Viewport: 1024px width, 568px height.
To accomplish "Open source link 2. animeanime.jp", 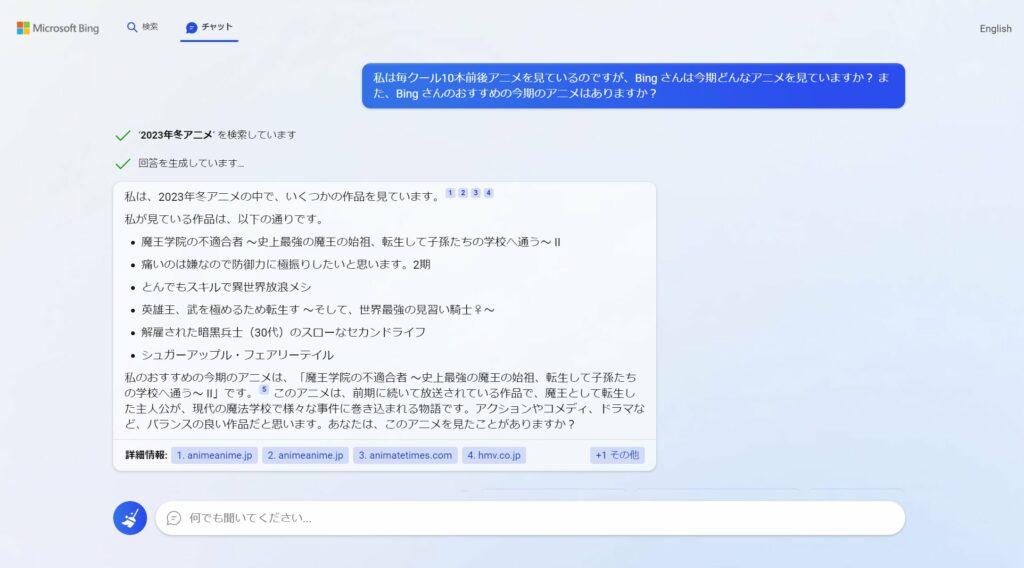I will click(x=305, y=455).
